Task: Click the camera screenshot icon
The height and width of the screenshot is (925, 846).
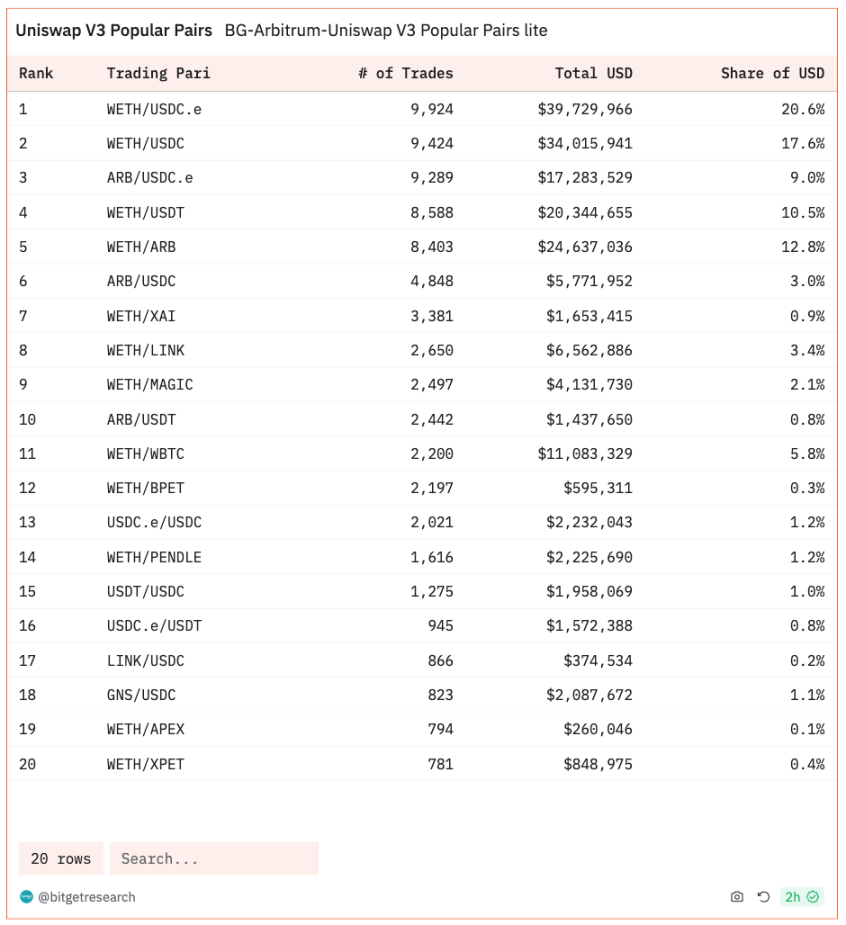Action: (x=737, y=897)
